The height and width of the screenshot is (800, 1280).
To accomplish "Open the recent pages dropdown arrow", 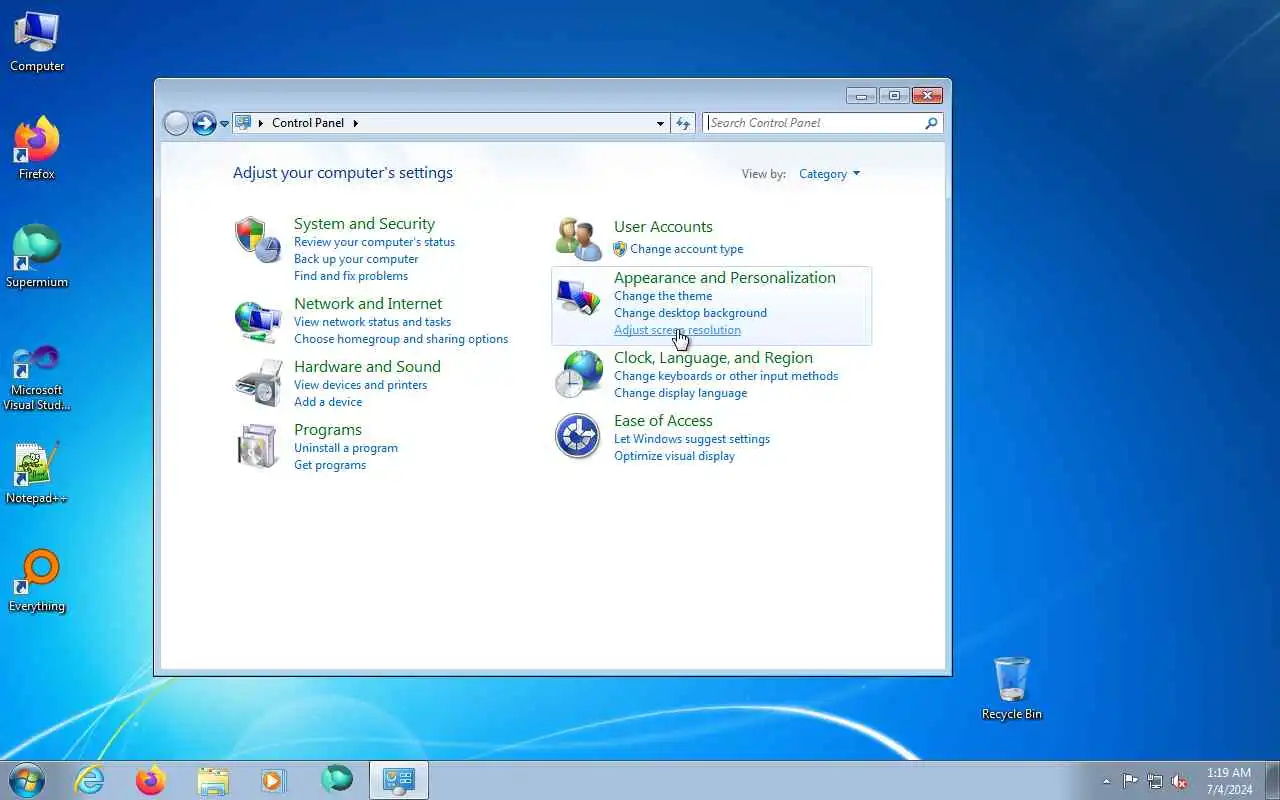I will tap(224, 124).
